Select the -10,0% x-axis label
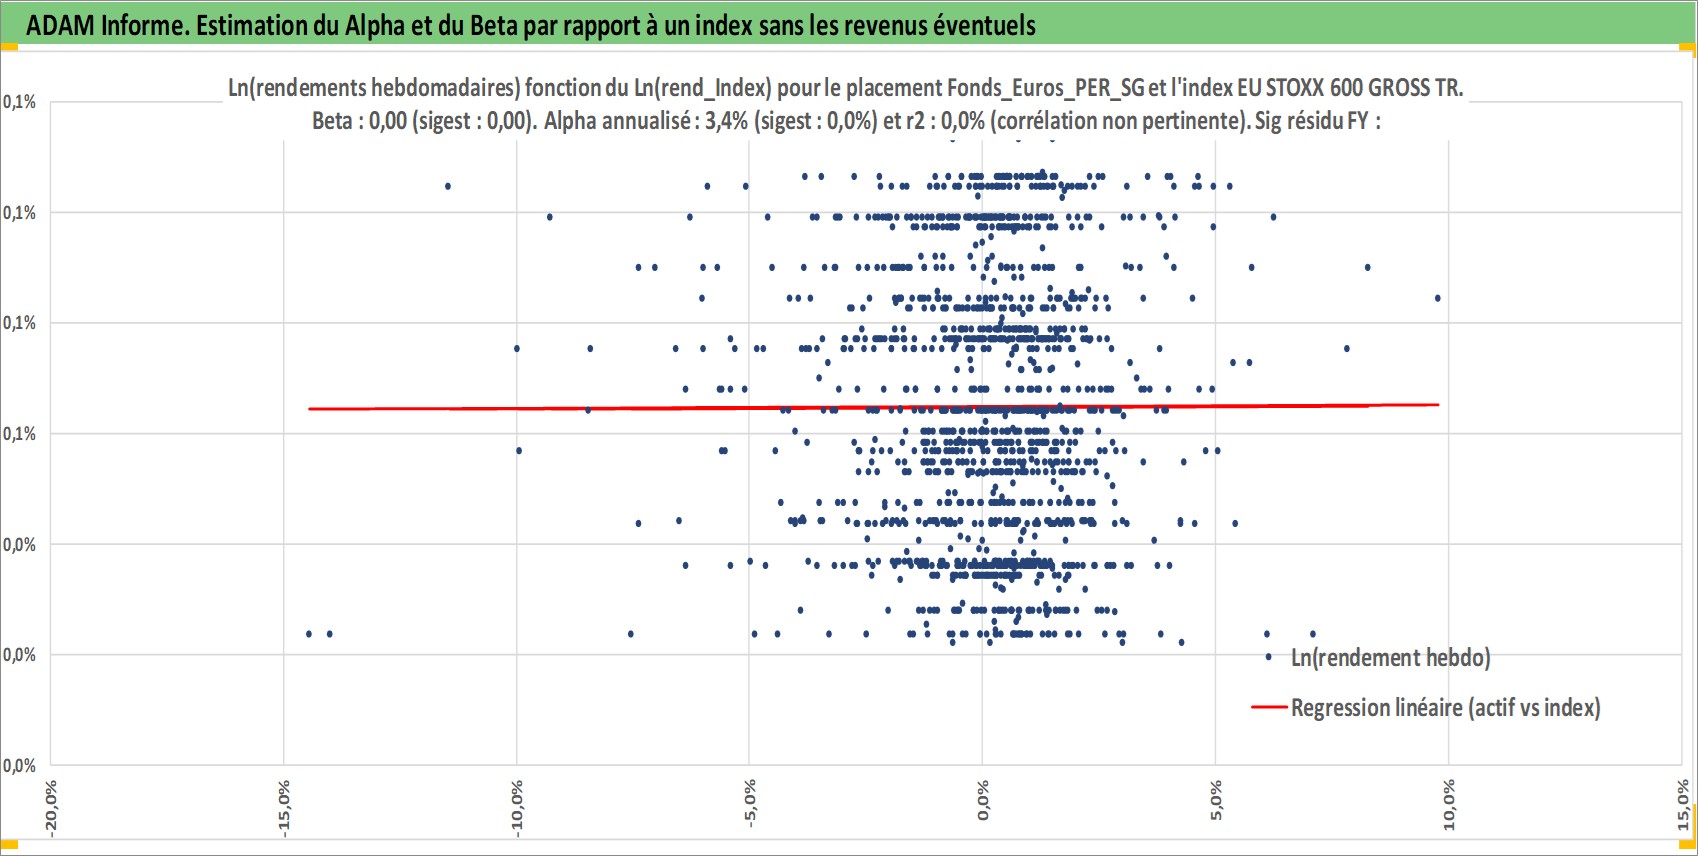Viewport: 1698px width, 856px height. (517, 807)
